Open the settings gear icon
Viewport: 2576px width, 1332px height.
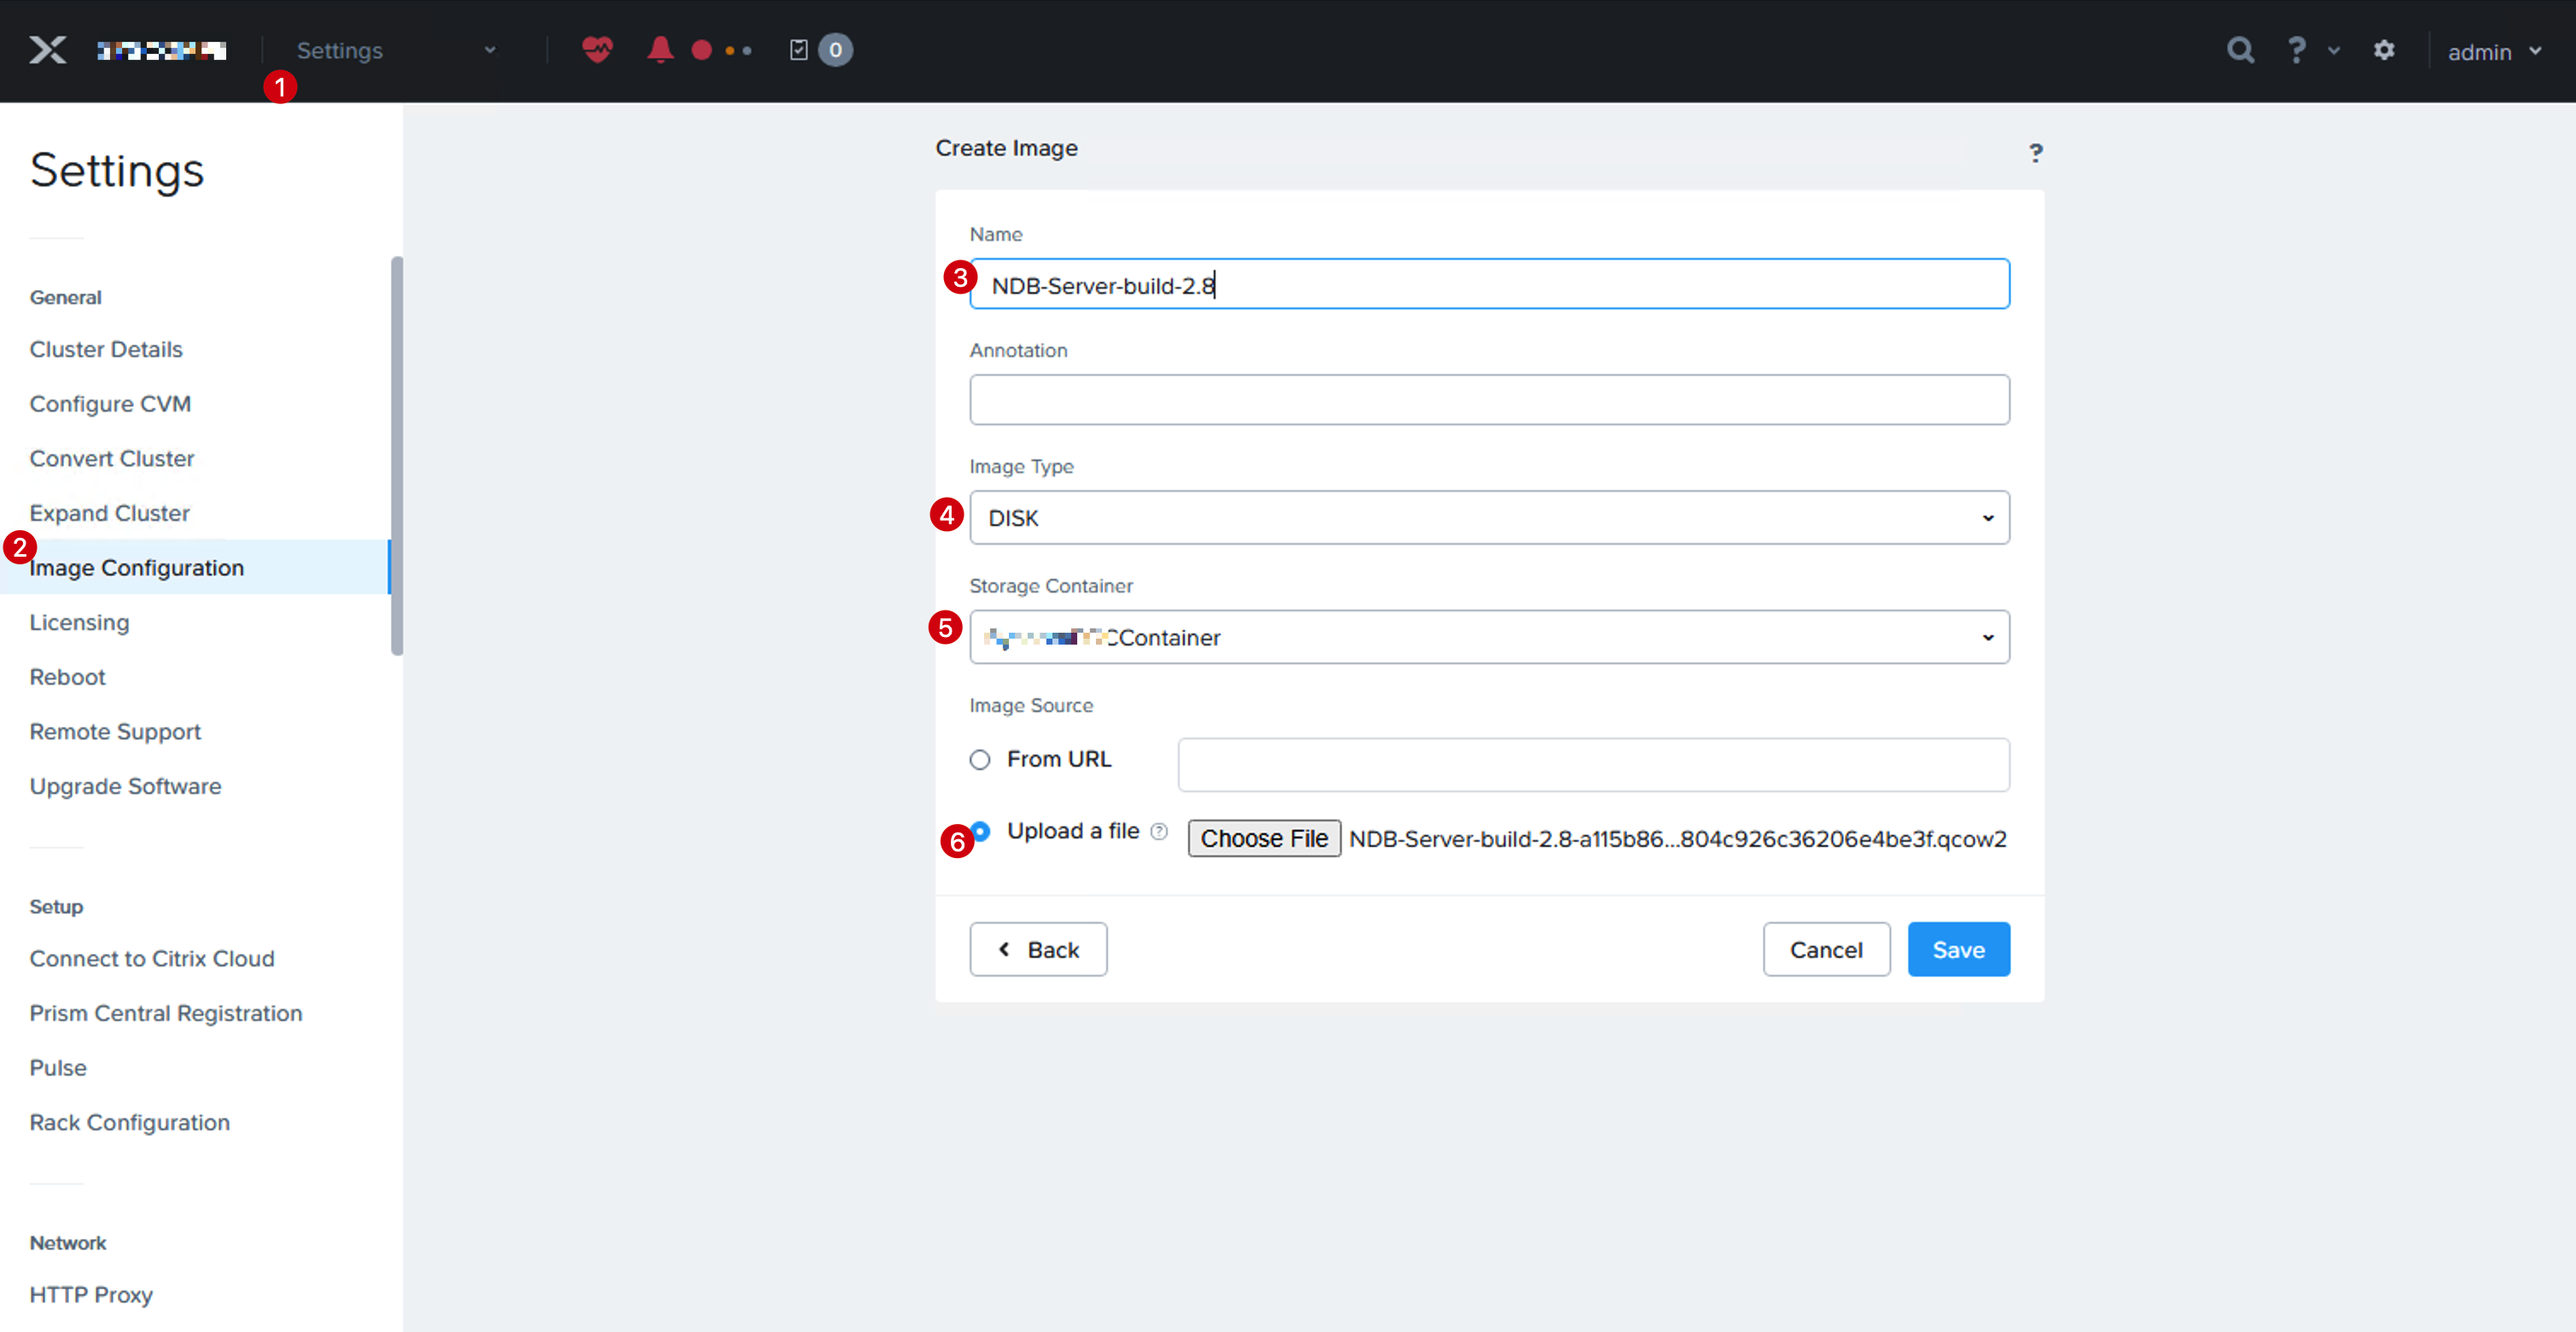click(x=2384, y=50)
